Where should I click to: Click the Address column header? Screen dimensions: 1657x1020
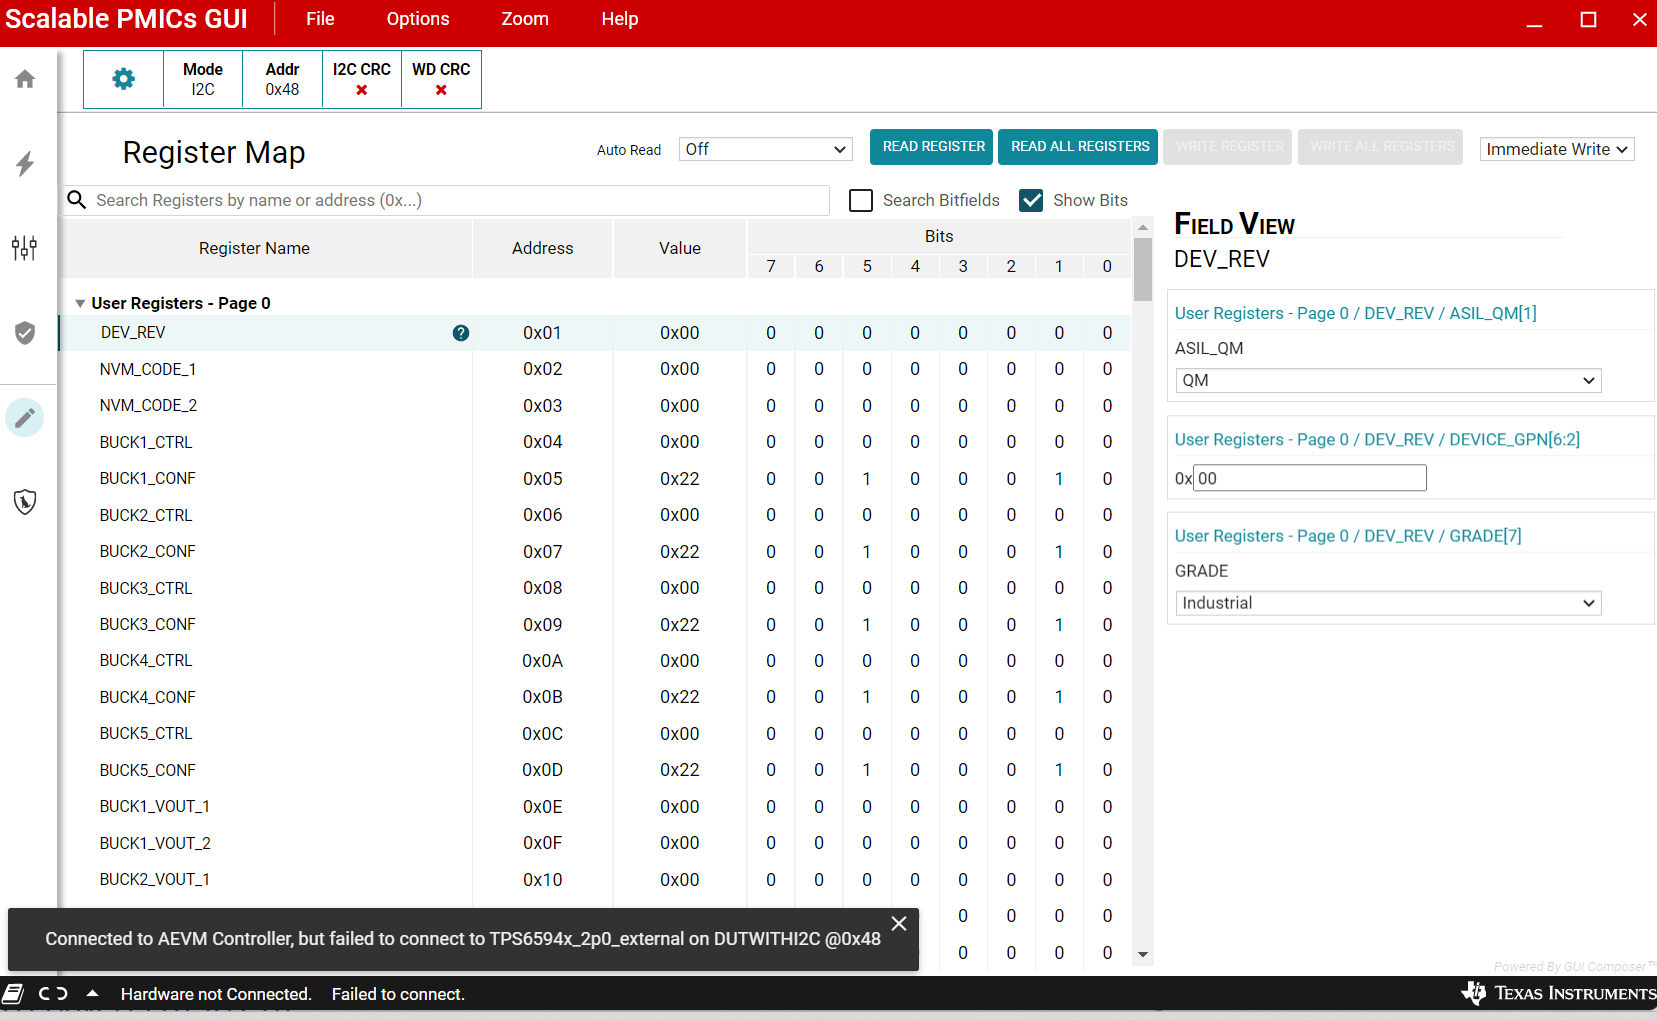coord(543,248)
